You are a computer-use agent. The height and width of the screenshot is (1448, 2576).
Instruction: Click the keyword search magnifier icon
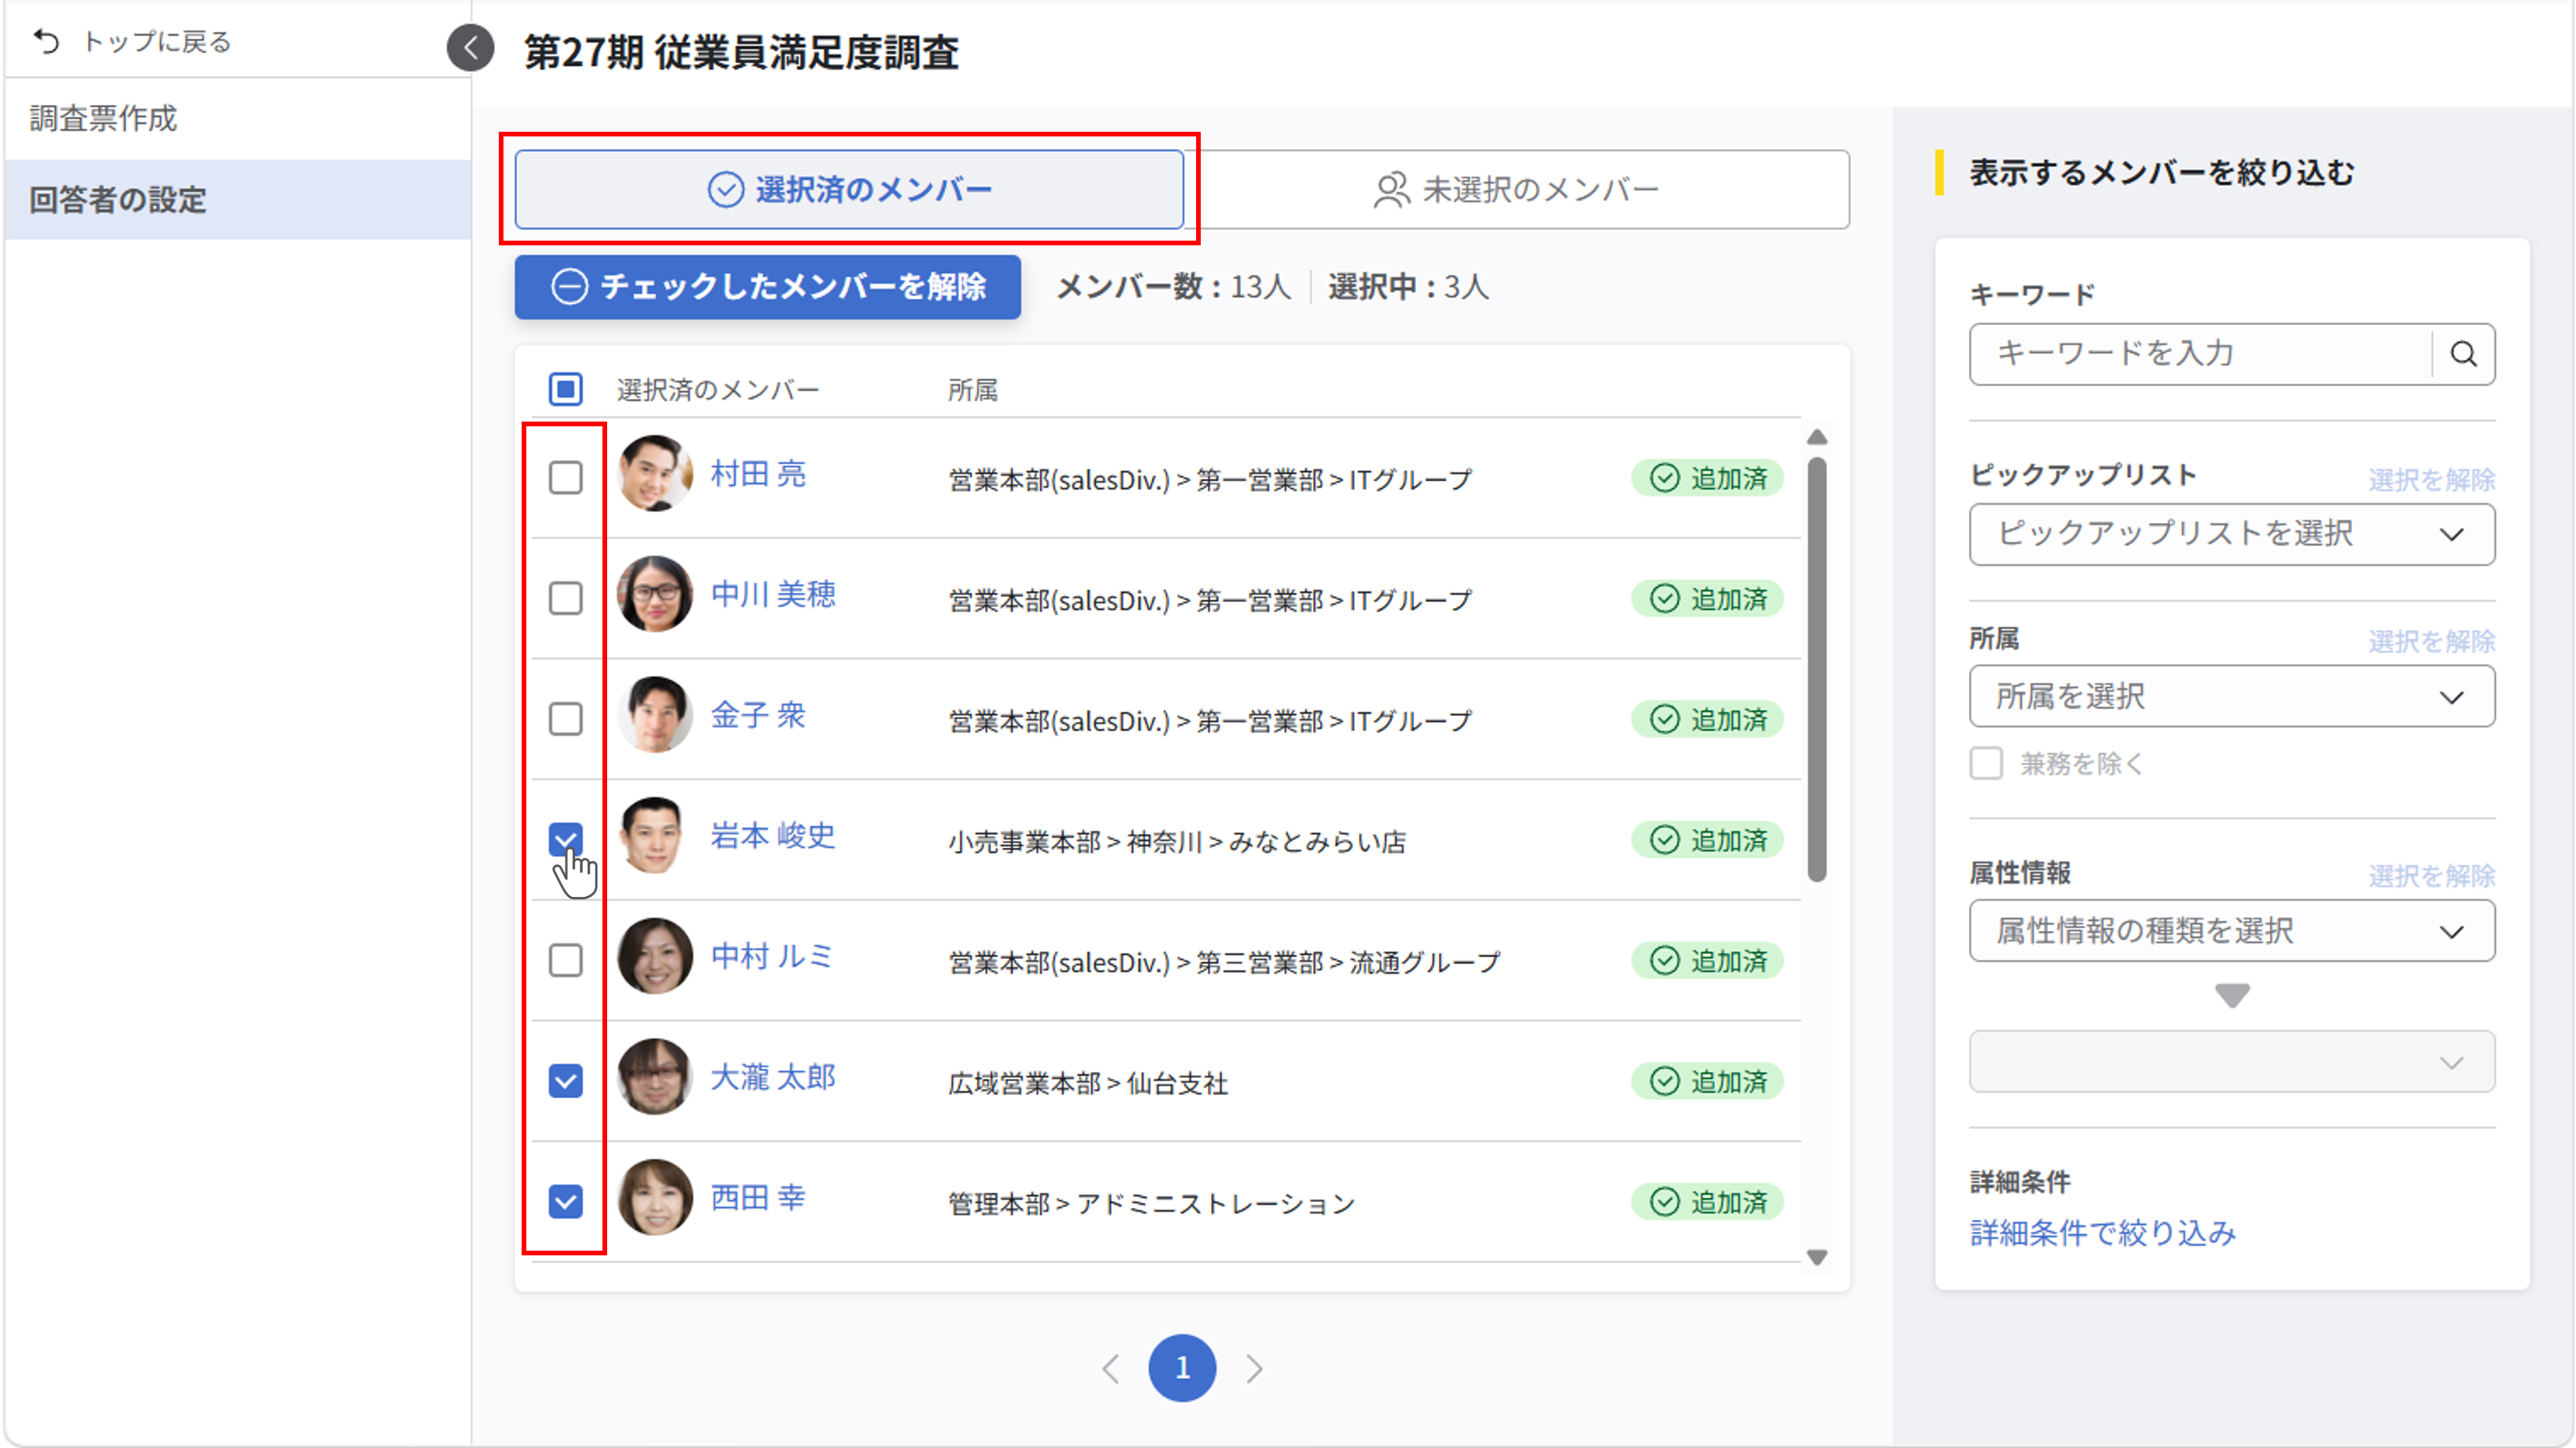(2463, 353)
